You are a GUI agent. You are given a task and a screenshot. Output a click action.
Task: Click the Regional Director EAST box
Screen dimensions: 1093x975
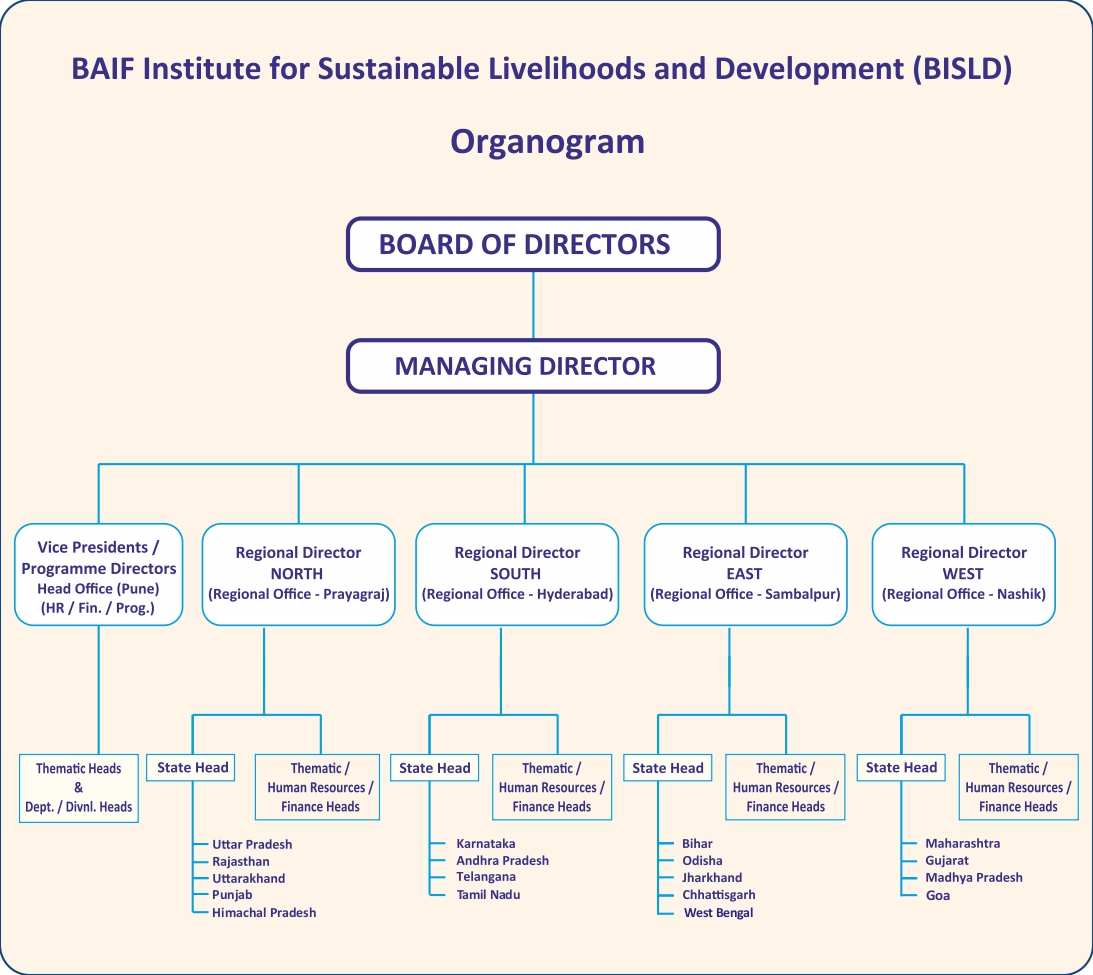click(745, 574)
